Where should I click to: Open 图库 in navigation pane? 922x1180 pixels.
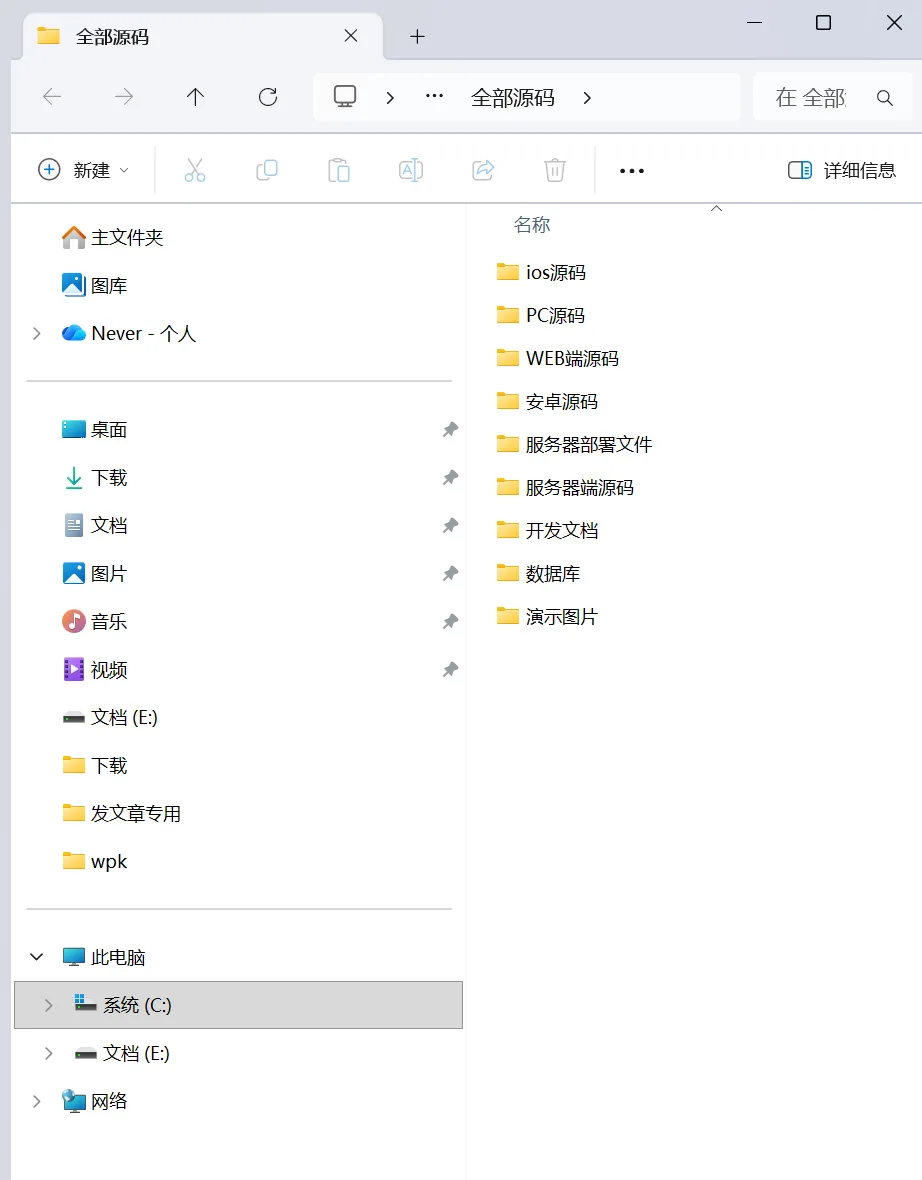coord(94,286)
